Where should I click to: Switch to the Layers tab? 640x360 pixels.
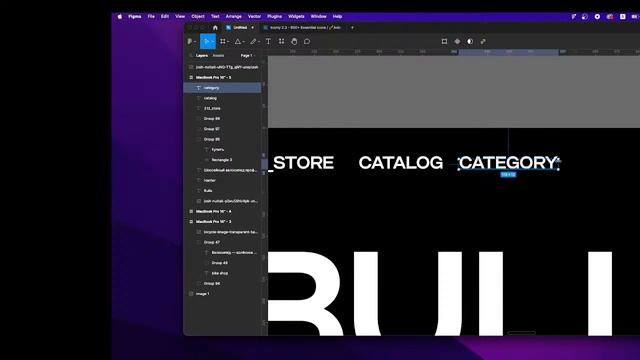click(x=202, y=55)
